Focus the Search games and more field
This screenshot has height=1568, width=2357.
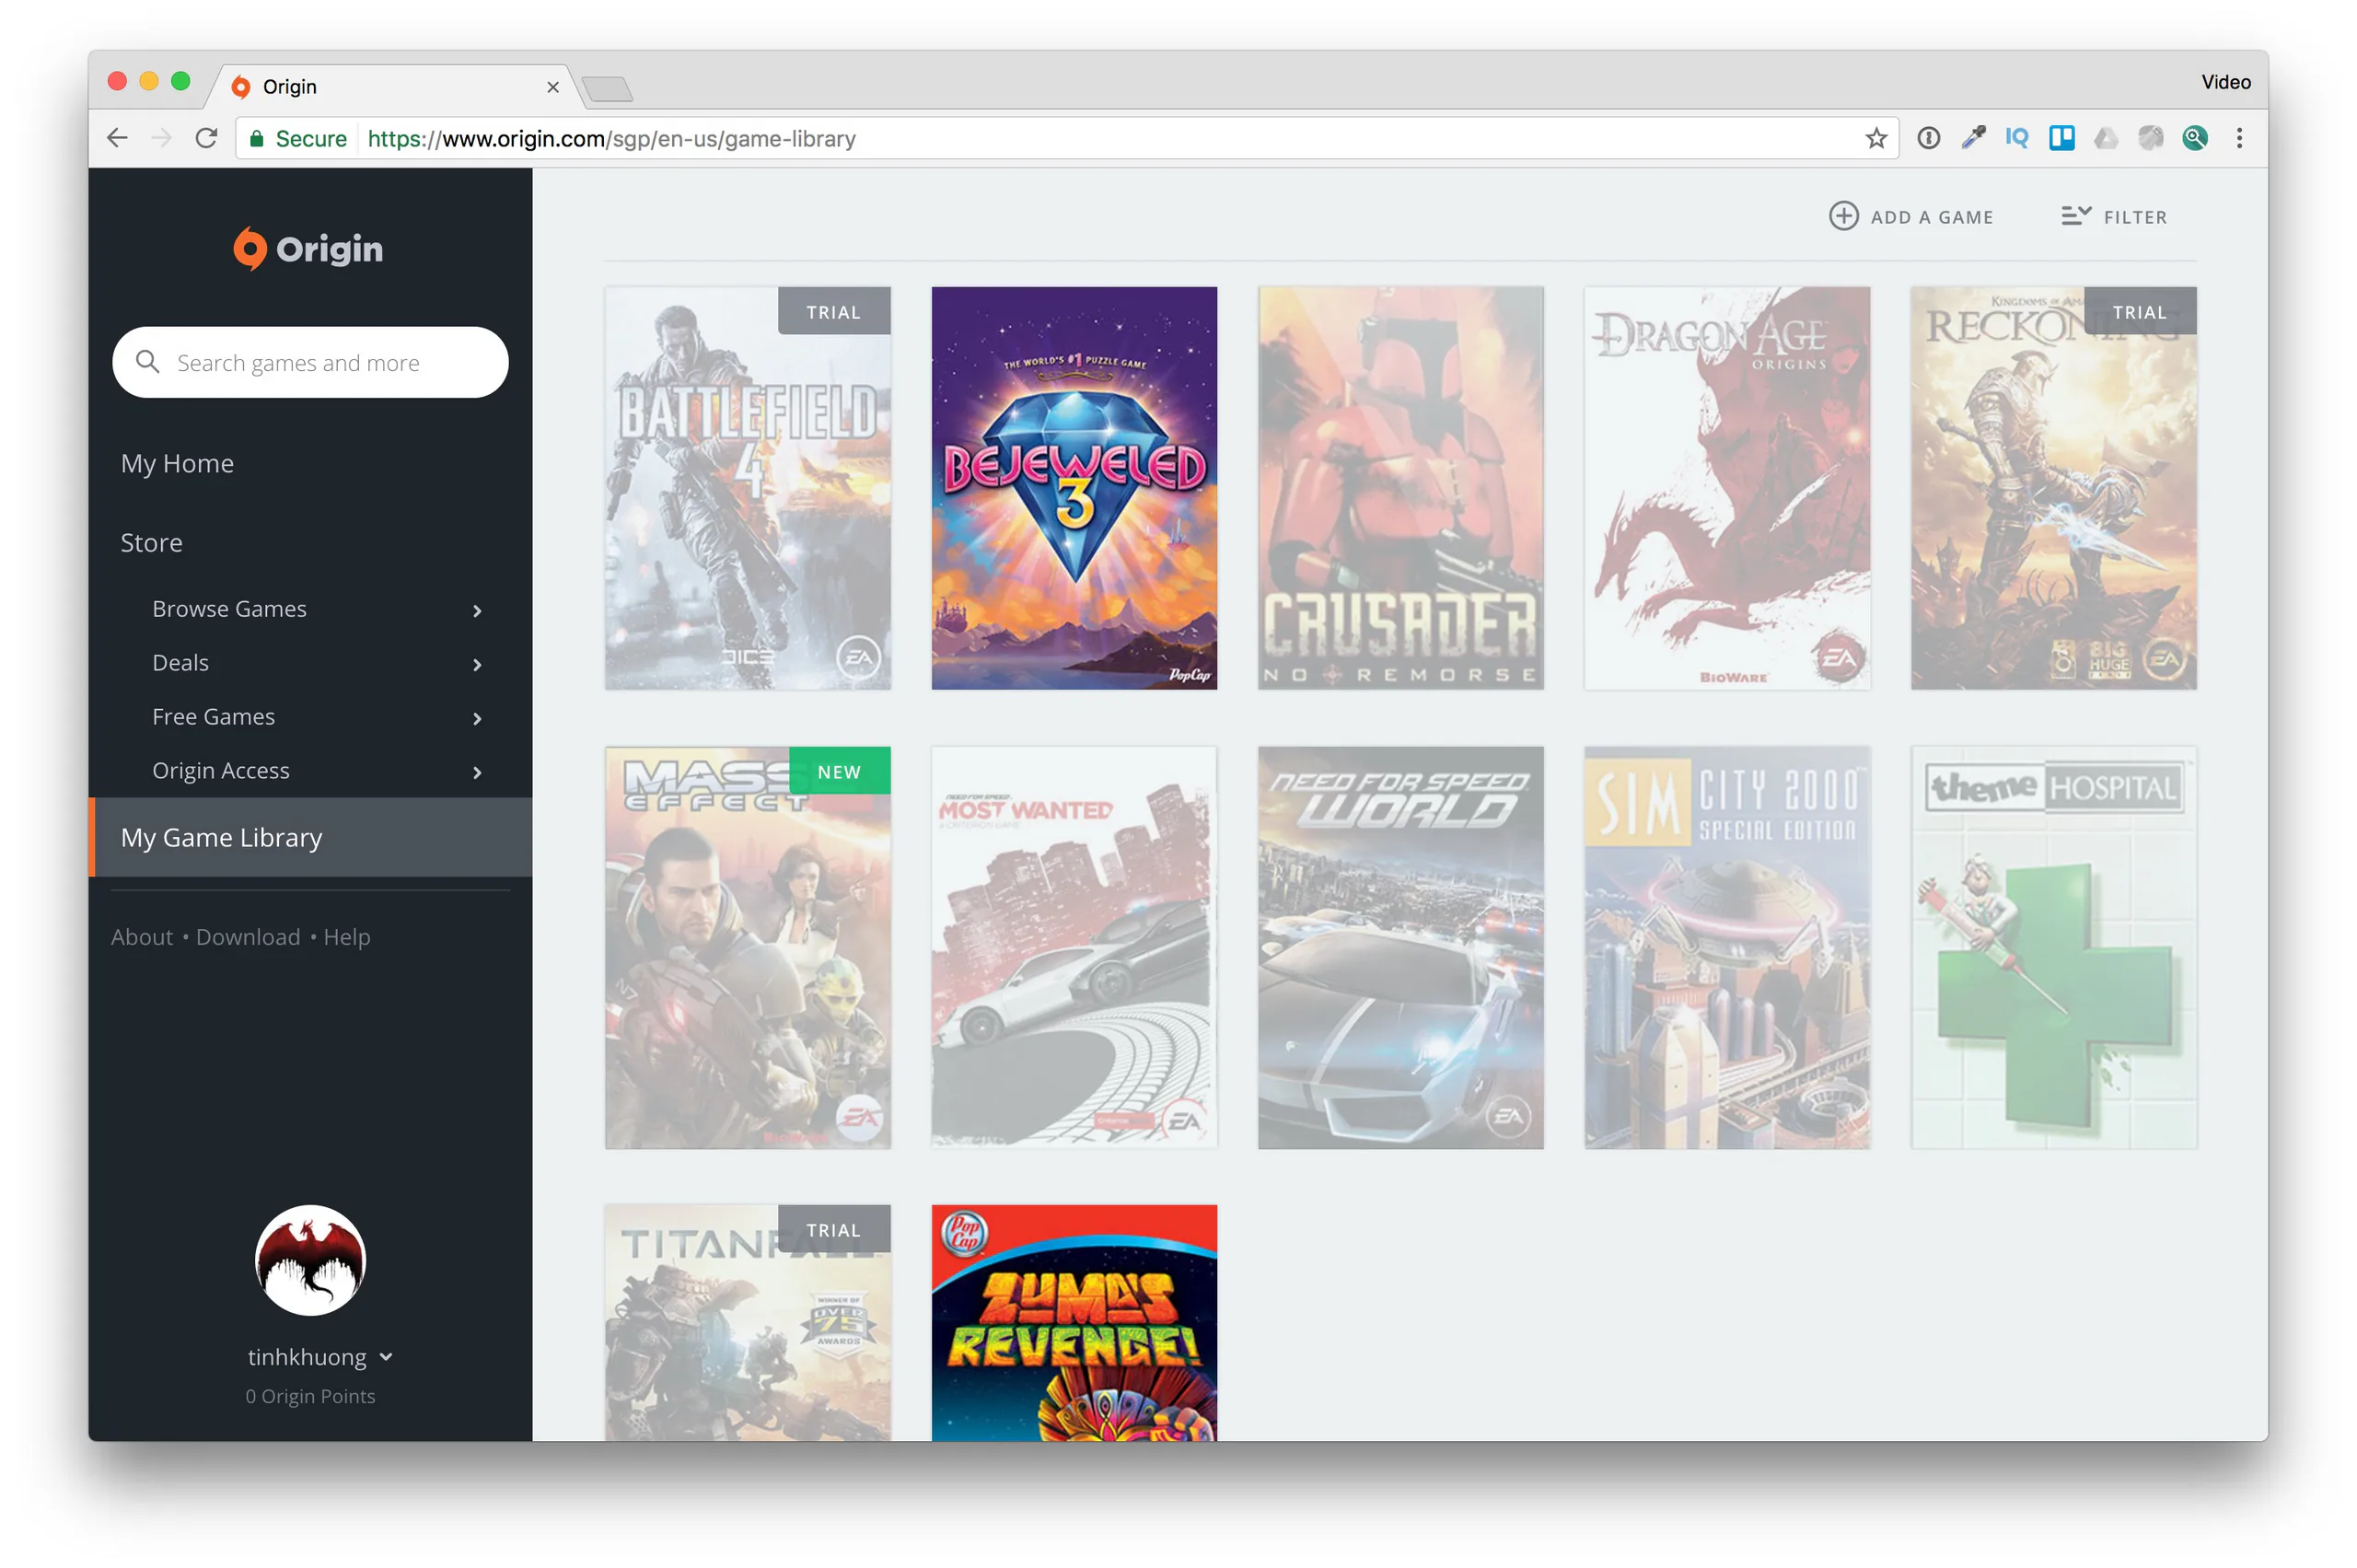click(310, 362)
